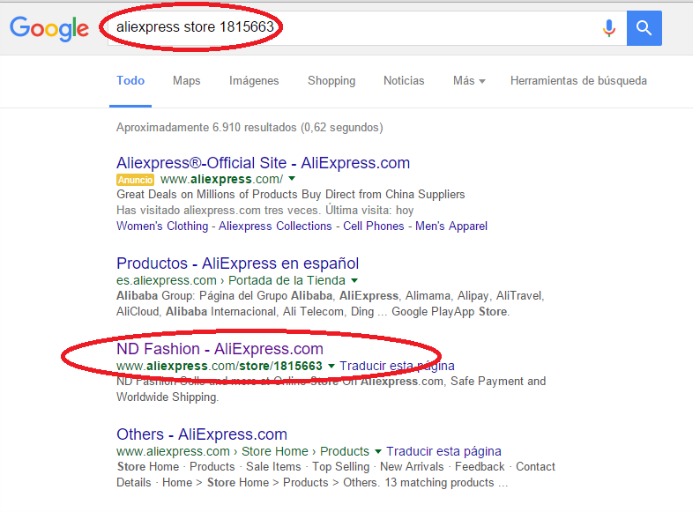Click the blue magnifier search button
The width and height of the screenshot is (700, 512).
pos(644,28)
